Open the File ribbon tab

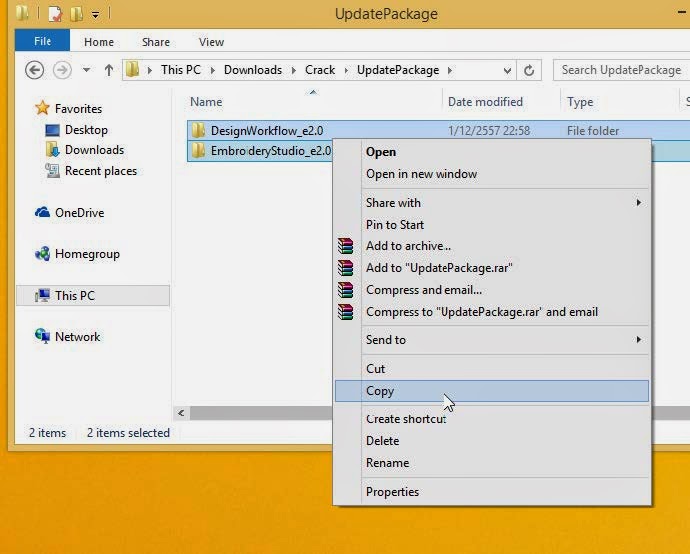click(x=42, y=41)
